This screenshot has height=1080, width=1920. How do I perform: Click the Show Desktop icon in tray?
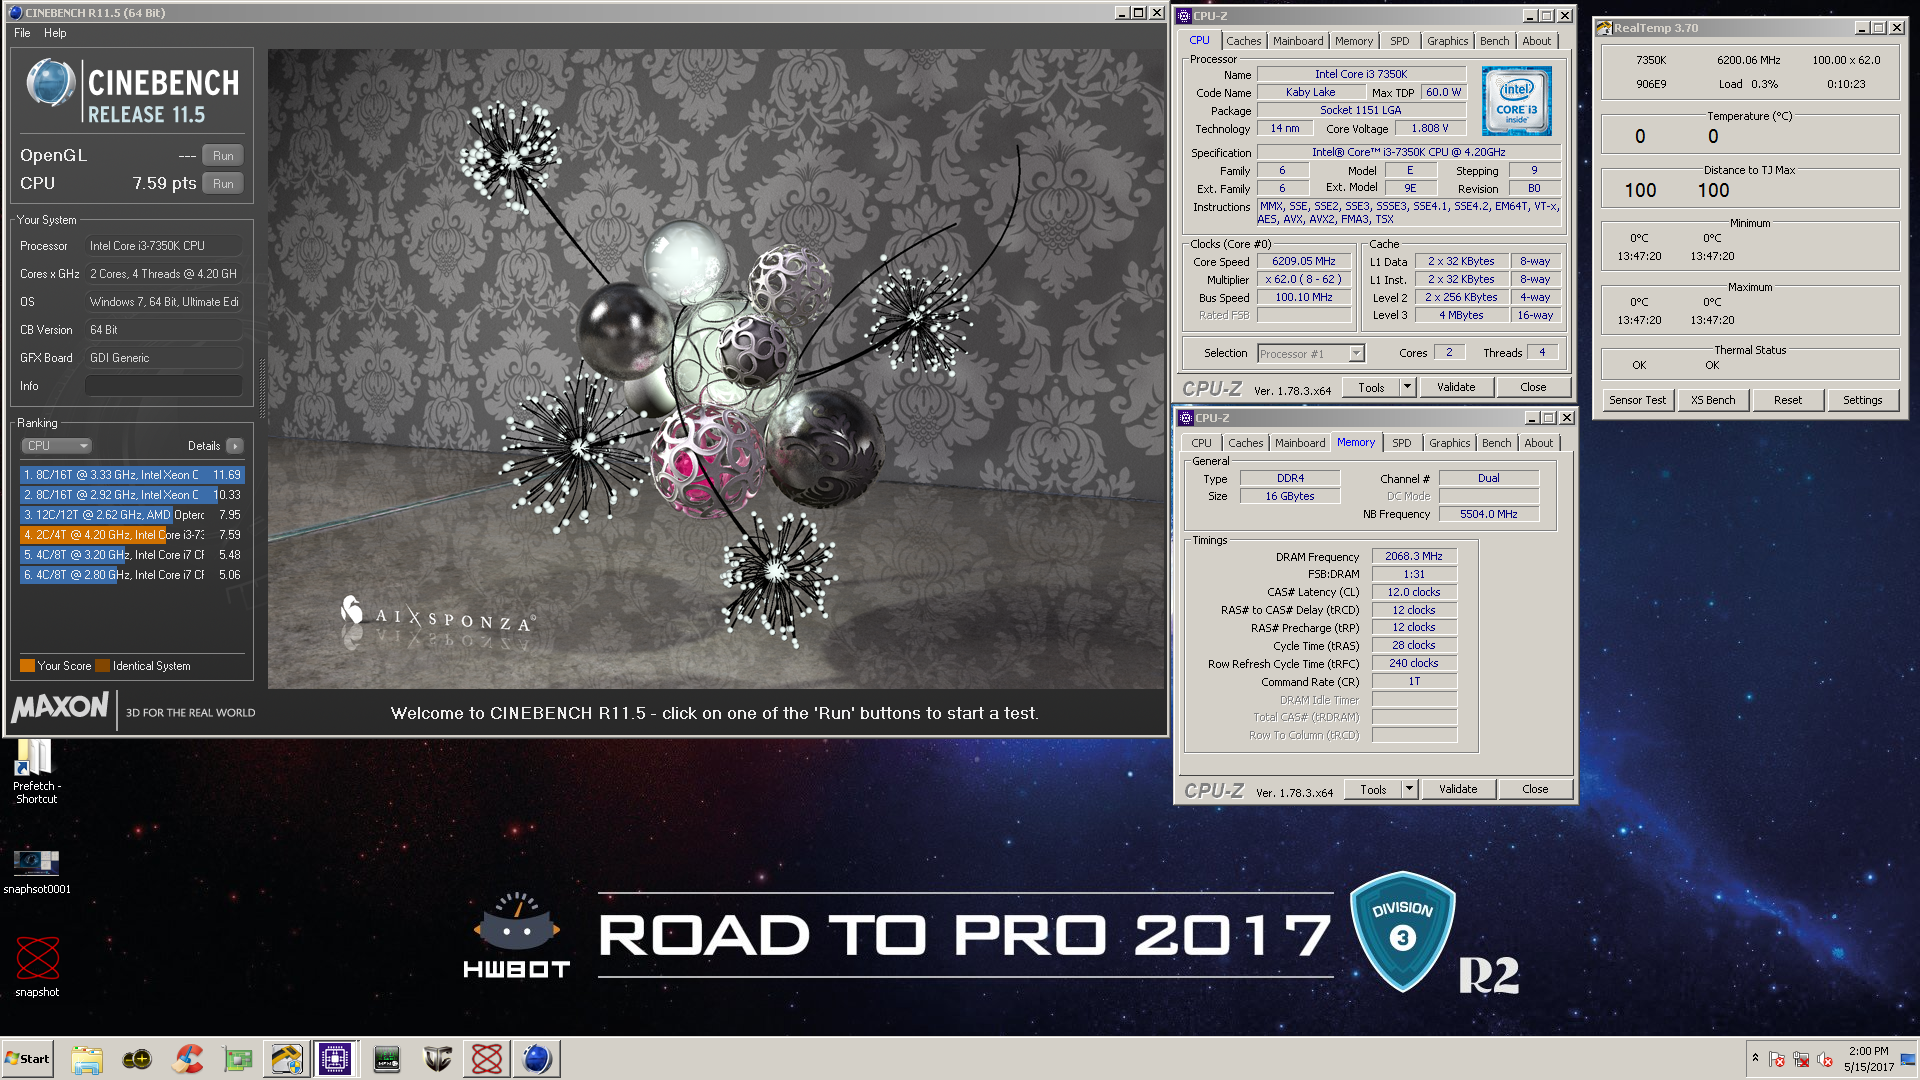pos(1909,1059)
